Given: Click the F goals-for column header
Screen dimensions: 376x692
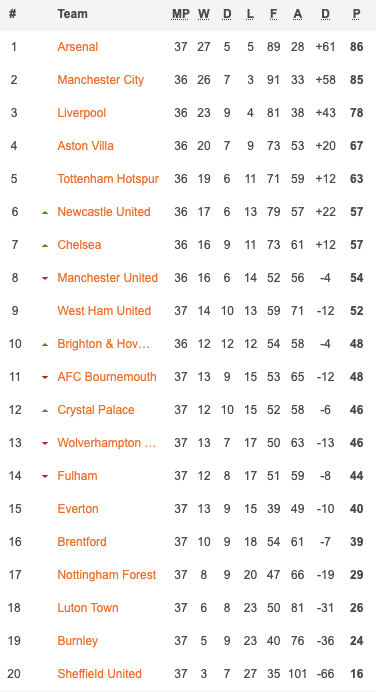Looking at the screenshot, I should [273, 14].
